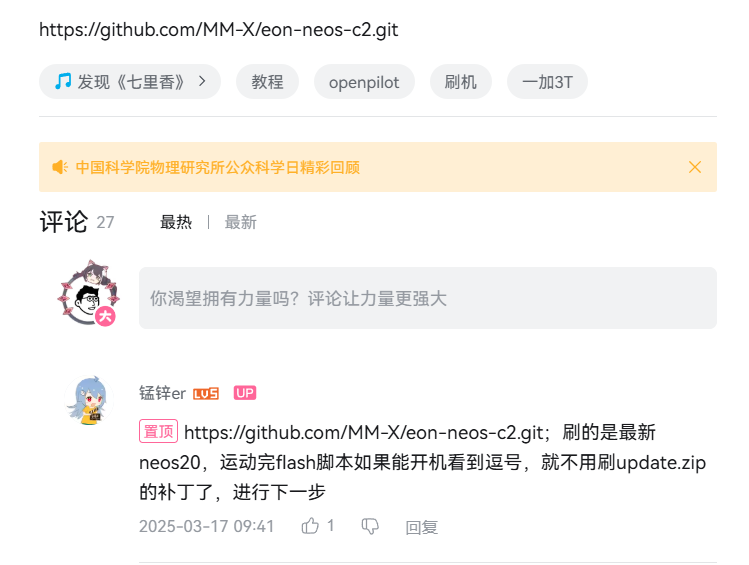This screenshot has width=749, height=565.
Task: Open the 猛锌er username link
Action: (162, 393)
